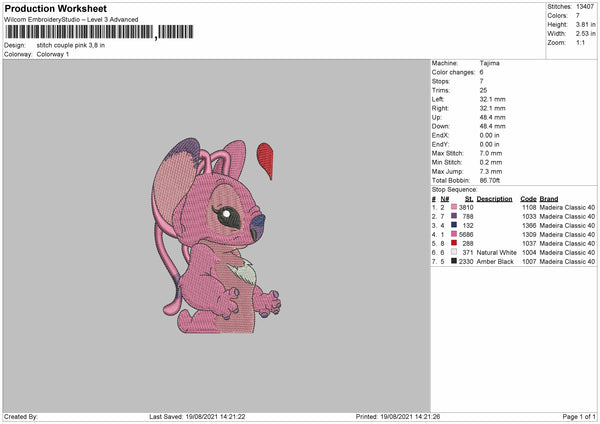Screen dimensions: 600x424
Task: Click the Colors value '7' in header
Action: [x=578, y=16]
